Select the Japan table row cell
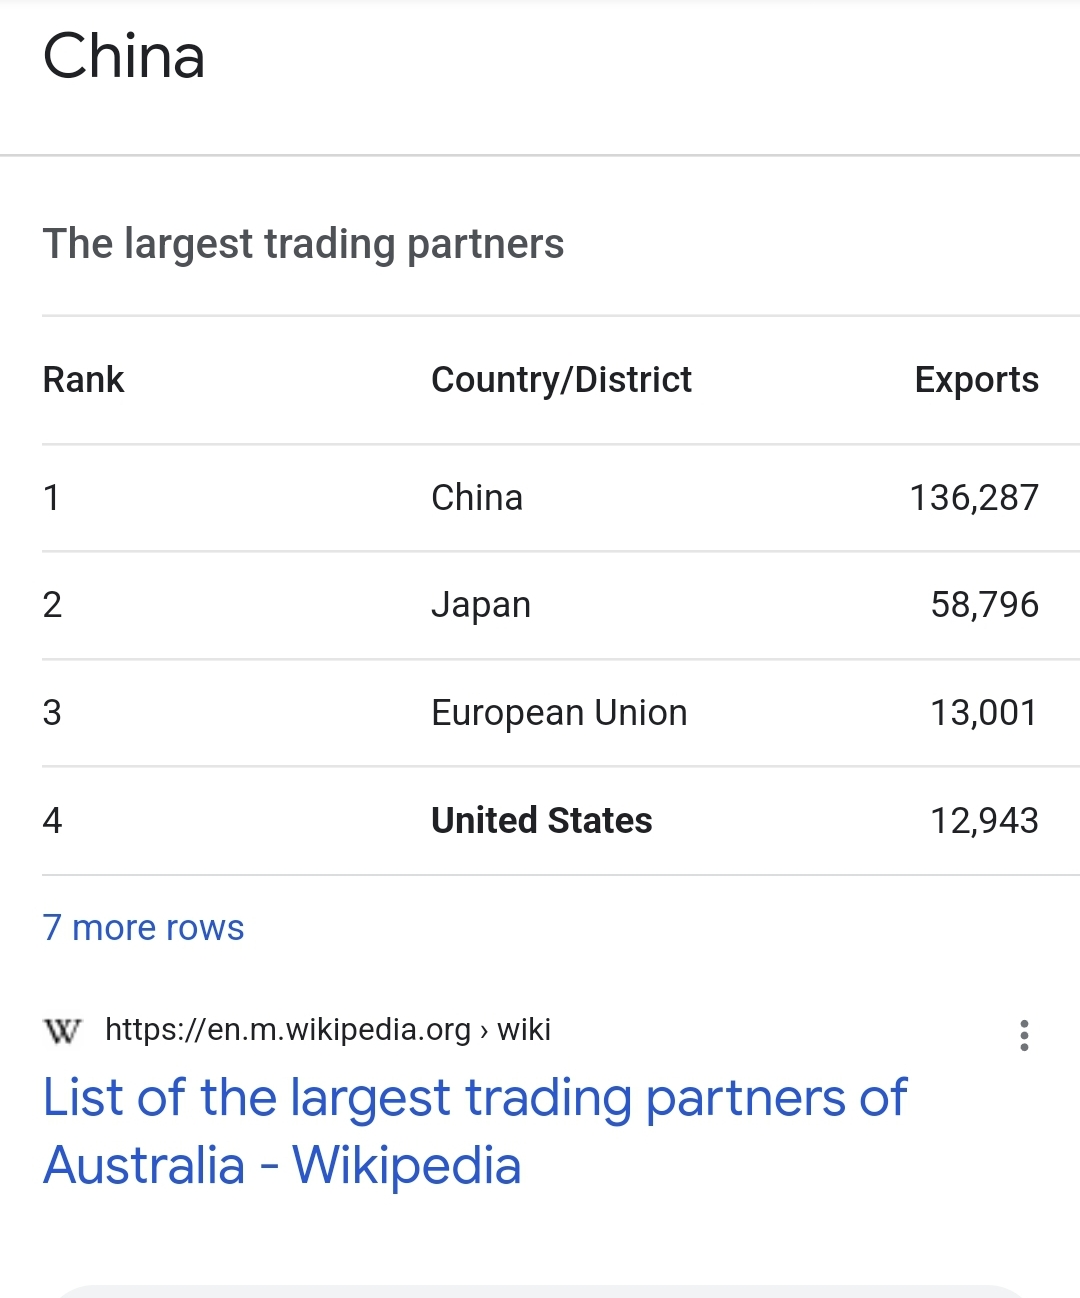 click(481, 605)
